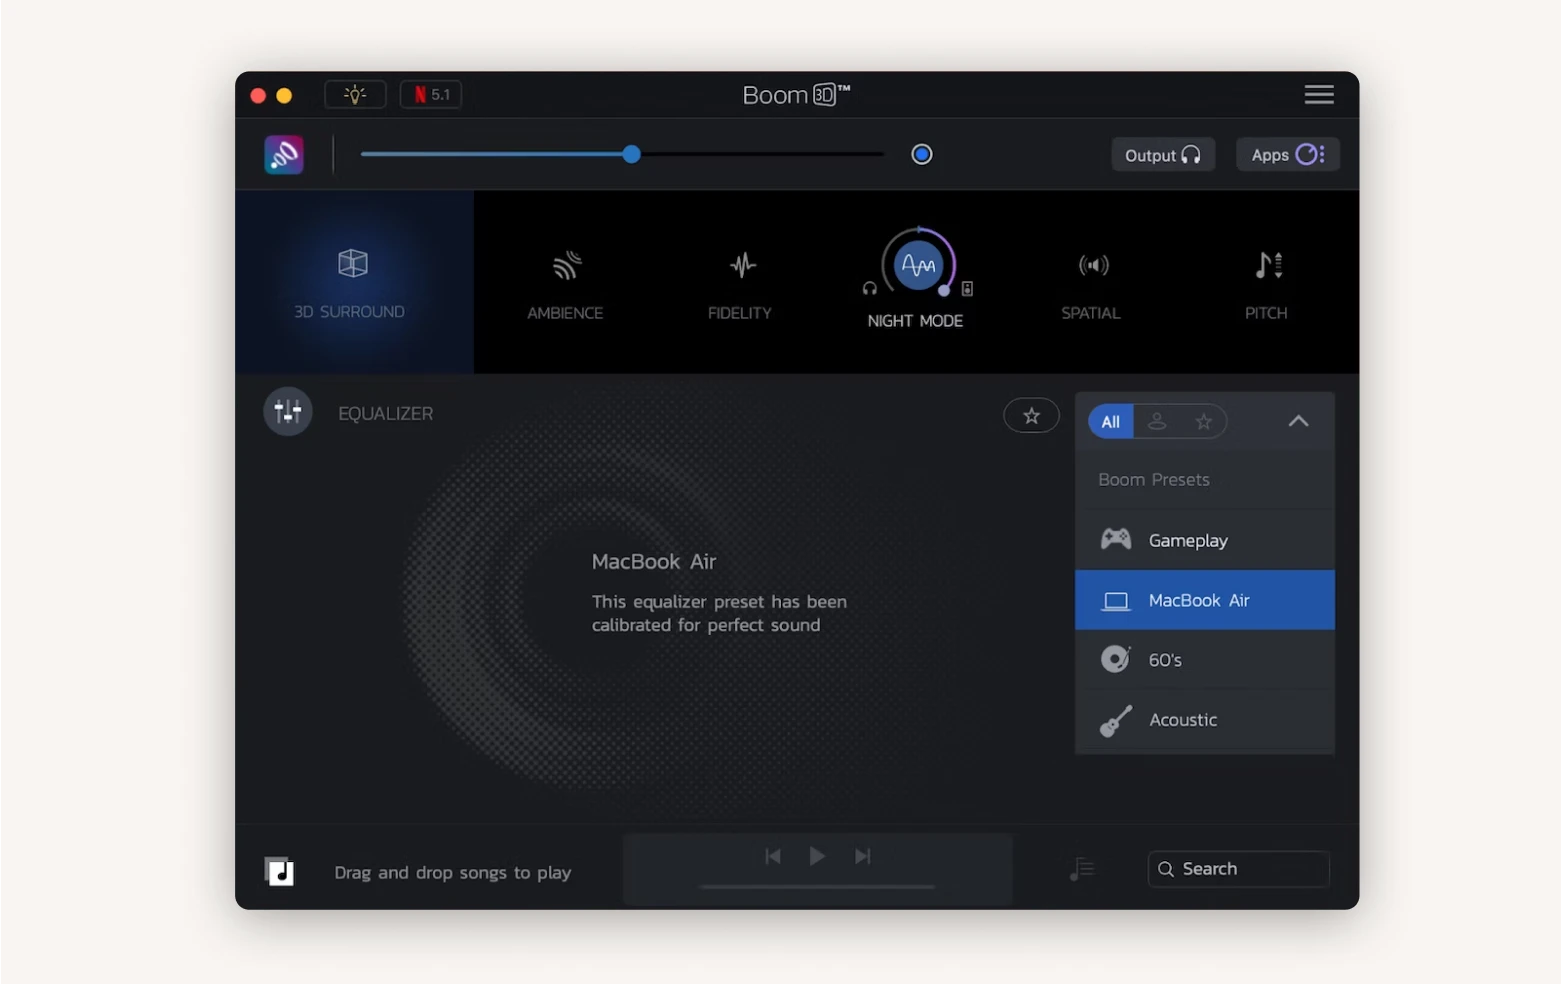
Task: Click the Night Mode speaker icon
Action: click(x=967, y=289)
